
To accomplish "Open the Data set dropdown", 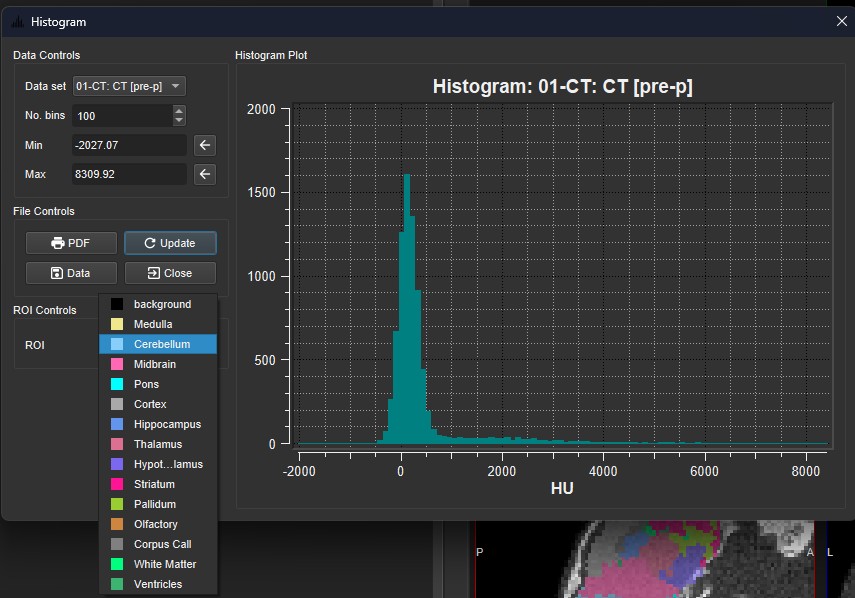I will (x=129, y=86).
